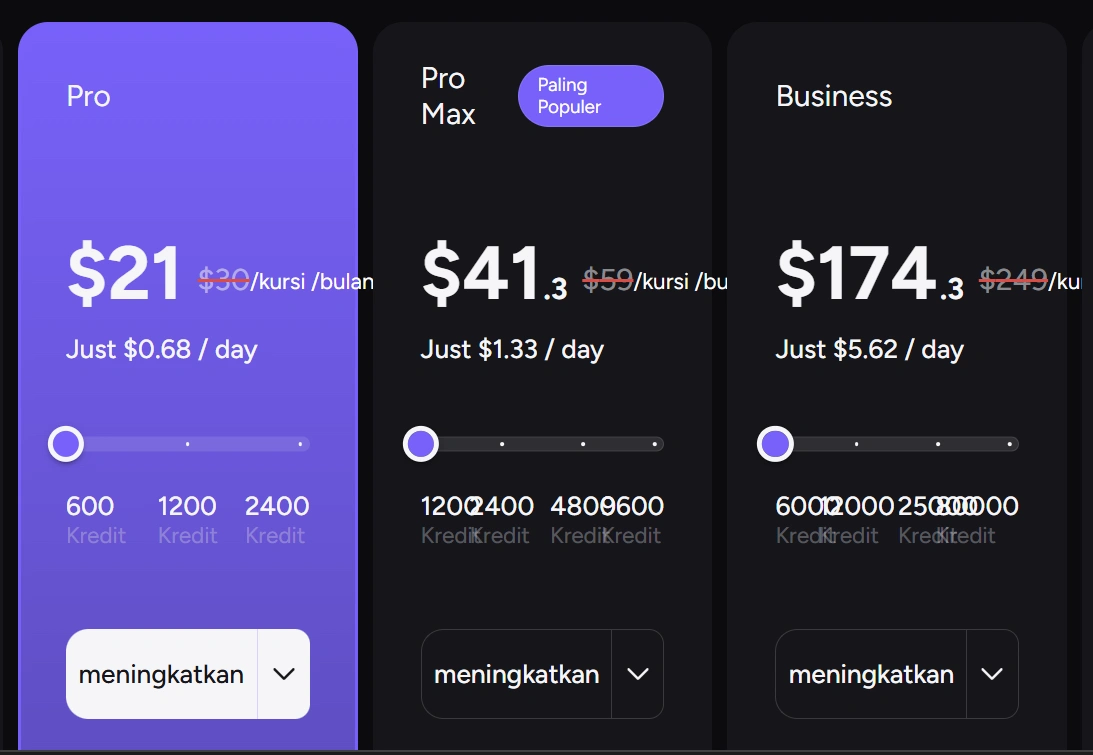The height and width of the screenshot is (755, 1093).
Task: Click meningkatkan button on Business plan
Action: pos(871,674)
